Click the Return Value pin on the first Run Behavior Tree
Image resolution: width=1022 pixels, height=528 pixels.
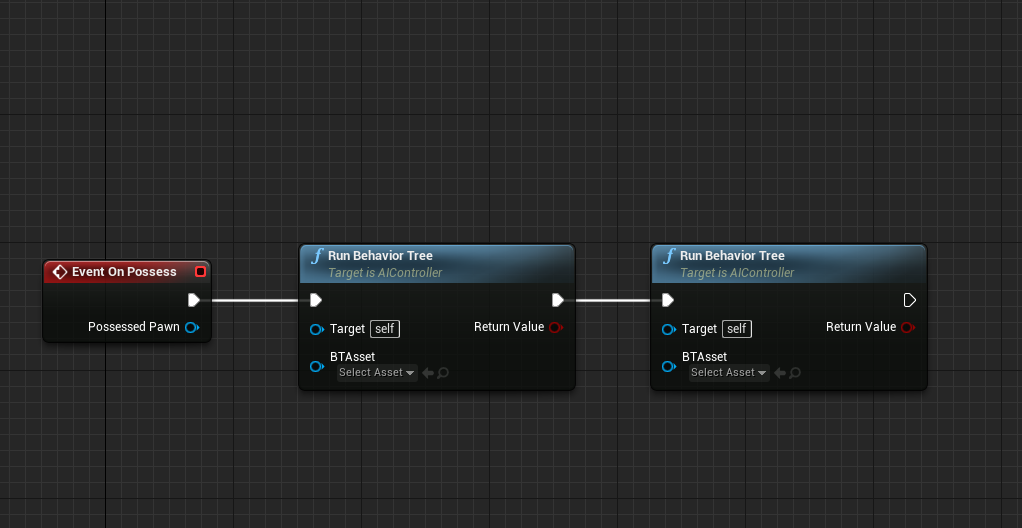coord(556,327)
